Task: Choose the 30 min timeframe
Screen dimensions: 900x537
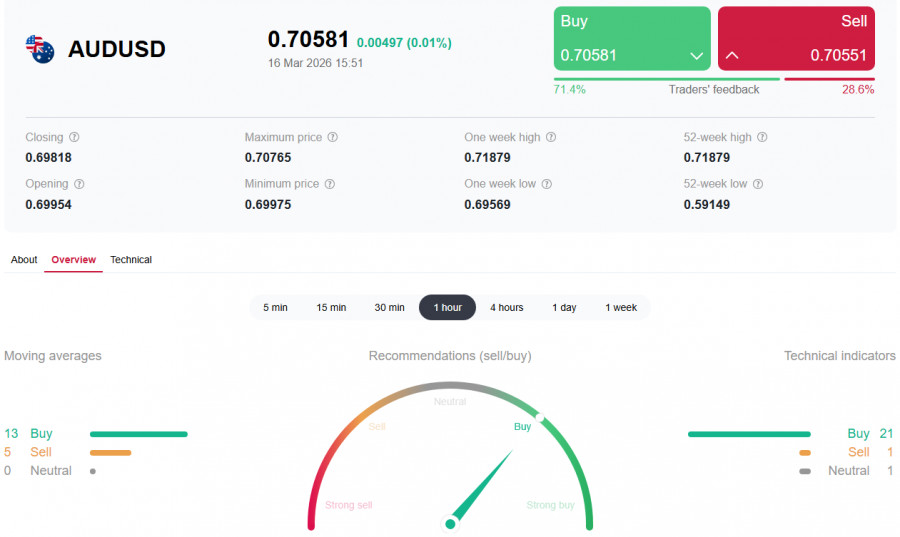Action: pyautogui.click(x=389, y=308)
